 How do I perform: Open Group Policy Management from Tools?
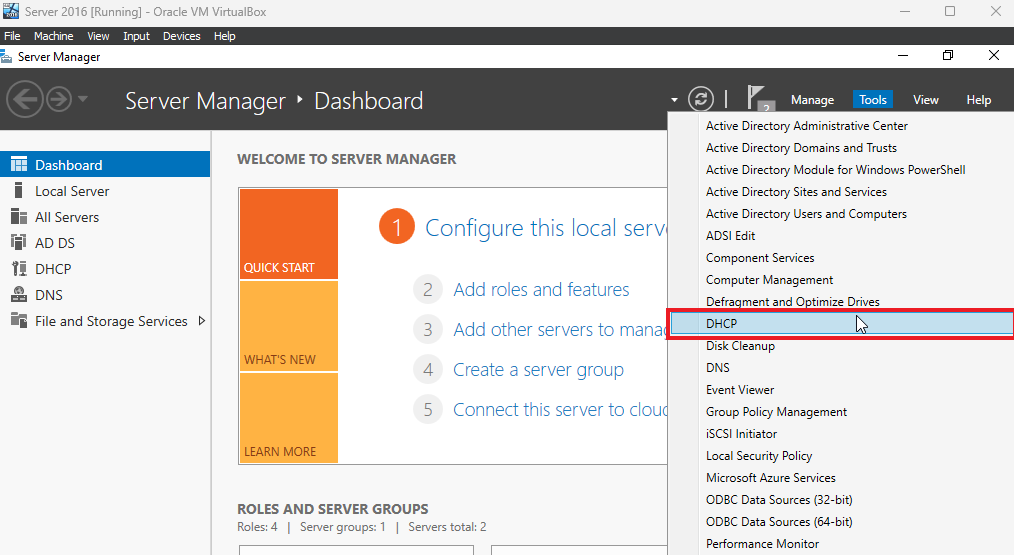(776, 412)
